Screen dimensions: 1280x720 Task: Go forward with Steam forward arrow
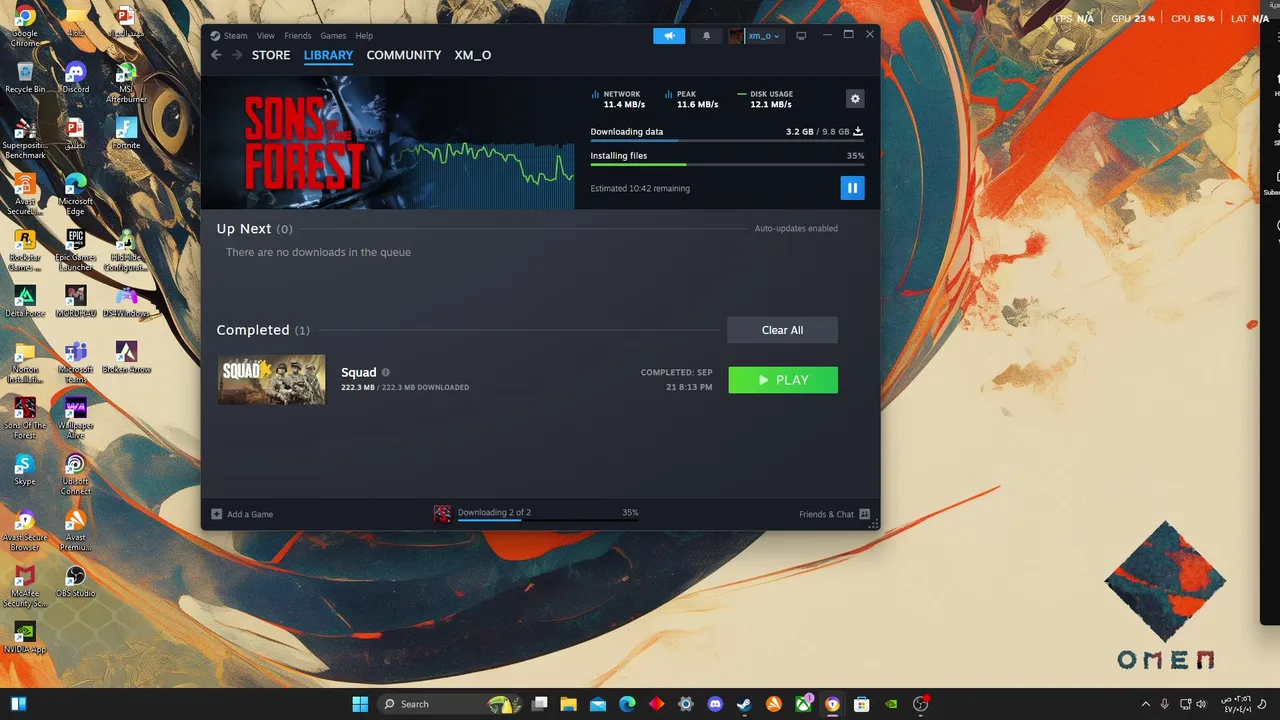point(237,55)
